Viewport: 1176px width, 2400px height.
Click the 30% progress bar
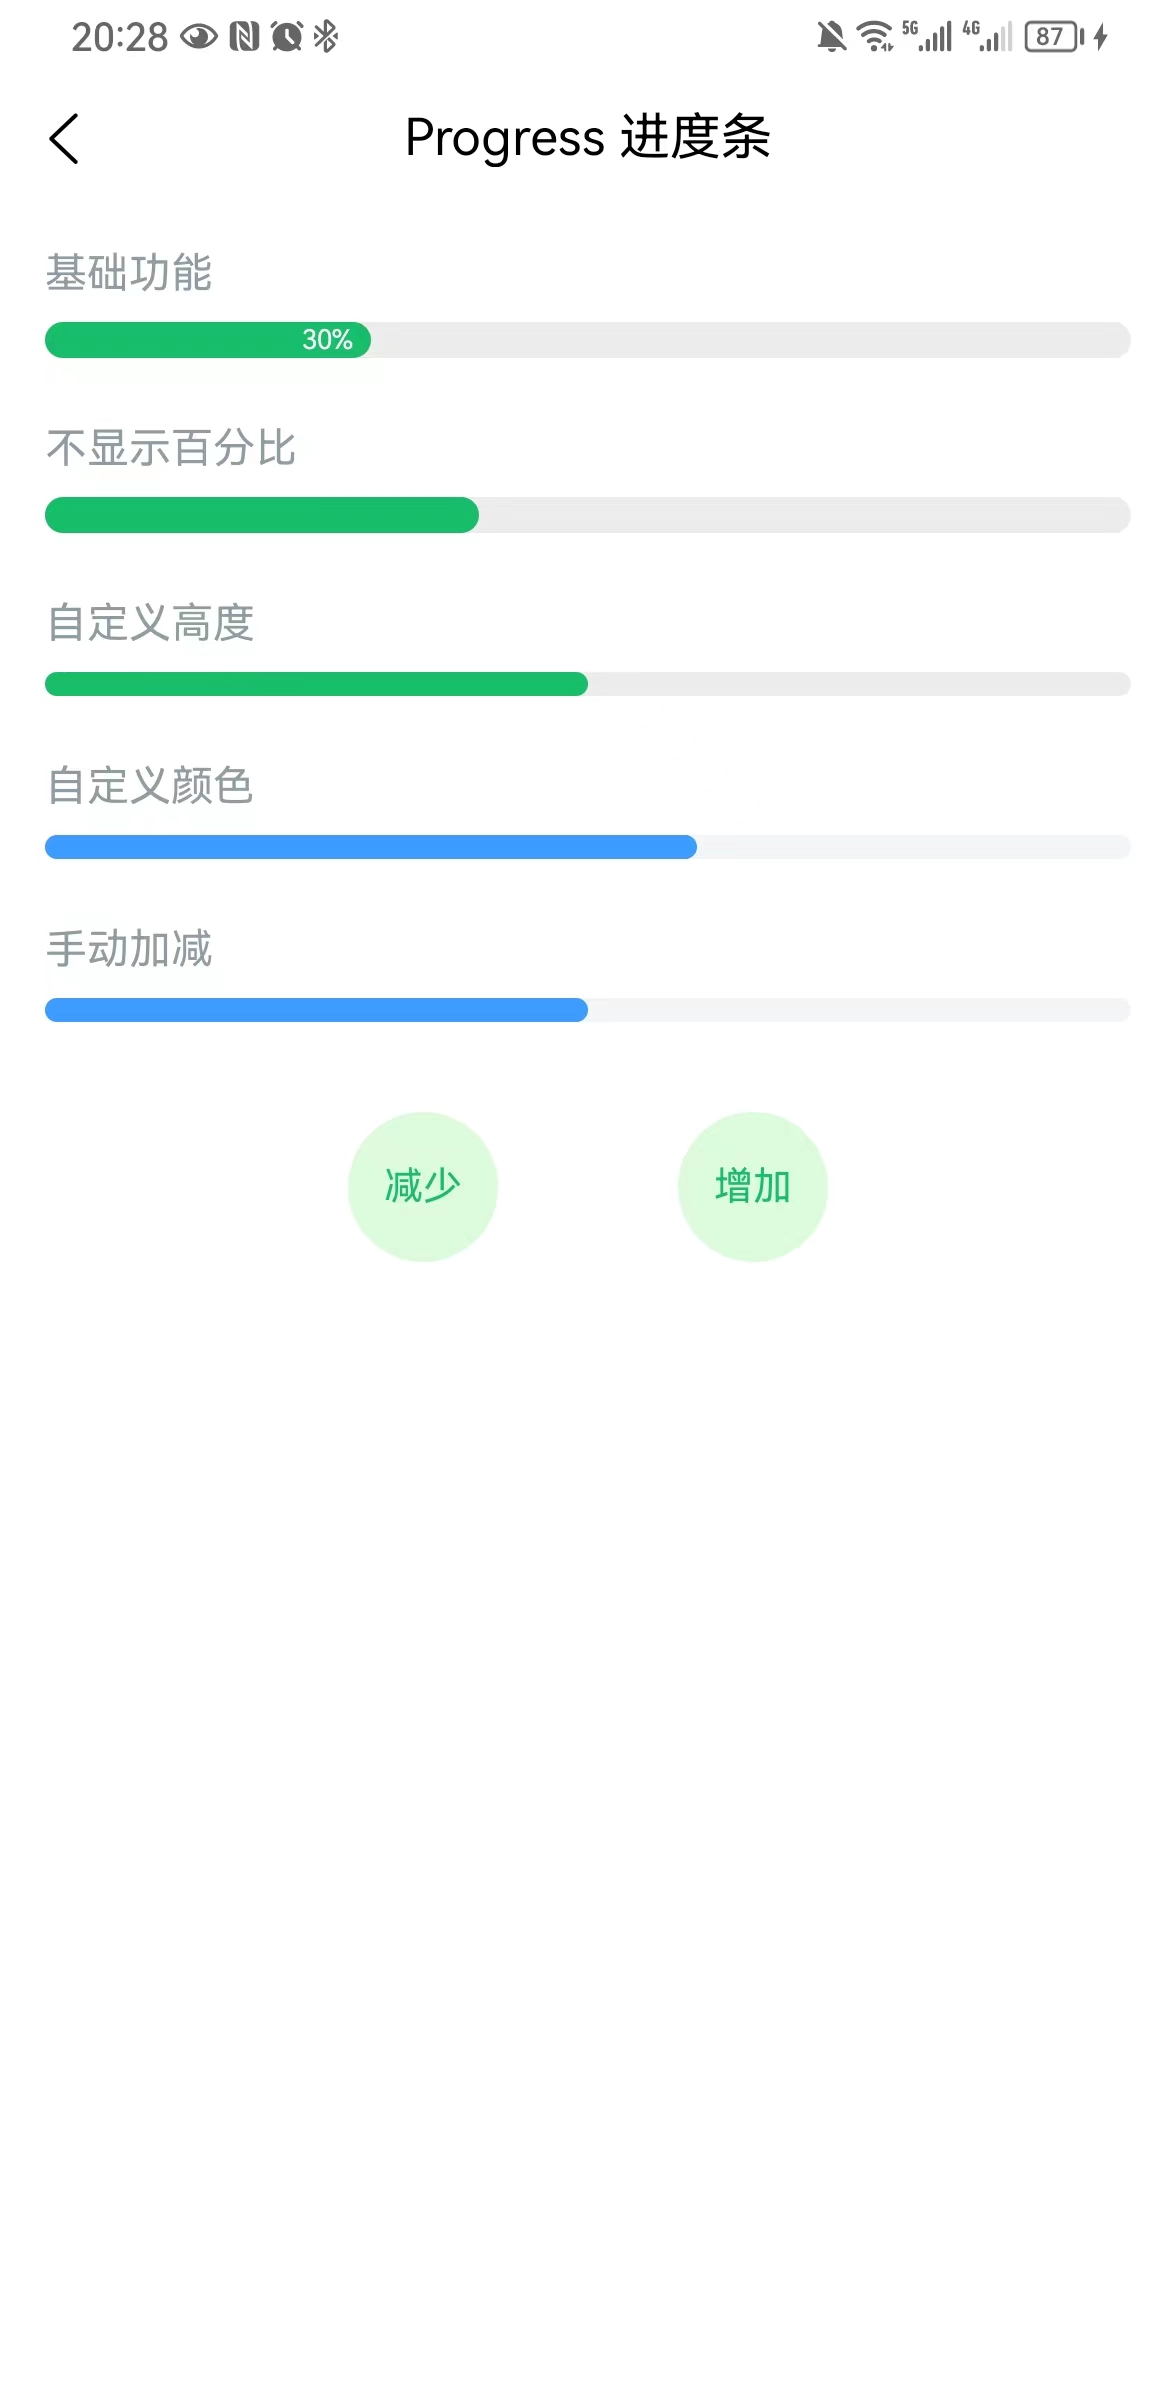(x=587, y=340)
